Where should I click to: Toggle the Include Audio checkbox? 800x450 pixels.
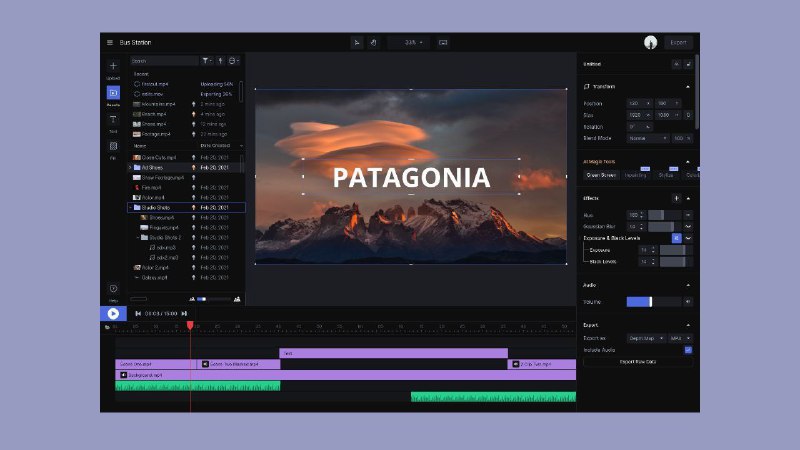[x=688, y=350]
